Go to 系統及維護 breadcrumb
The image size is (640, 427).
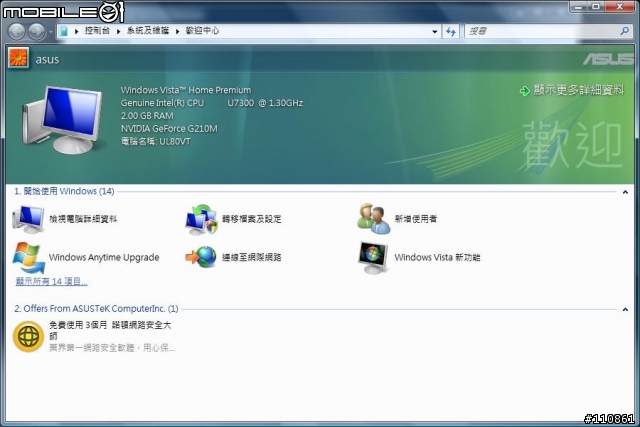pyautogui.click(x=148, y=31)
